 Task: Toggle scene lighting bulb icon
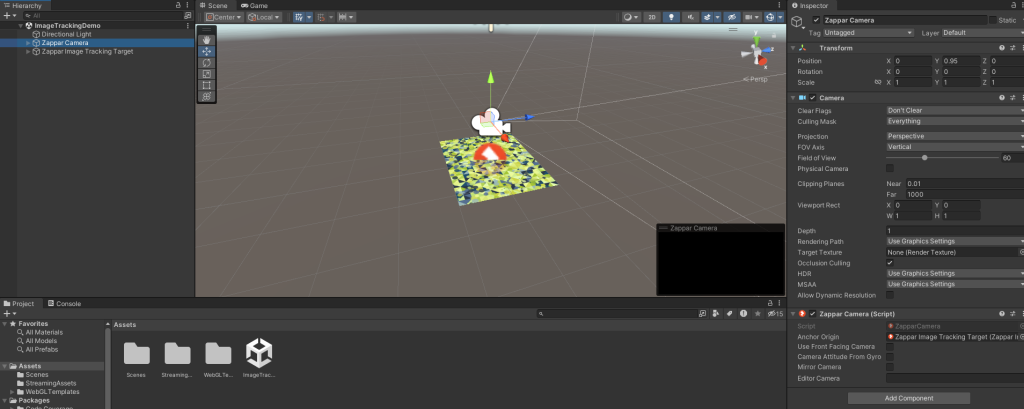pyautogui.click(x=671, y=17)
